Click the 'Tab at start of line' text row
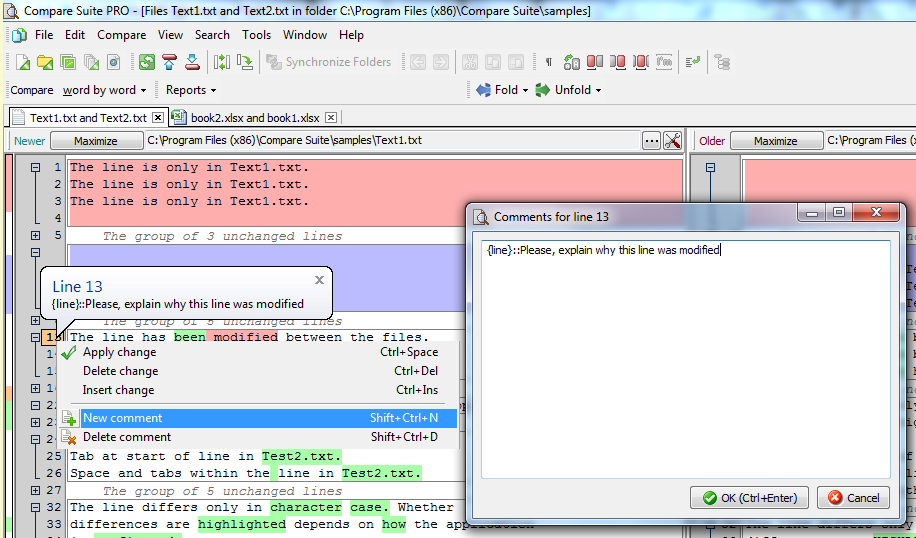This screenshot has width=916, height=538. (x=206, y=456)
